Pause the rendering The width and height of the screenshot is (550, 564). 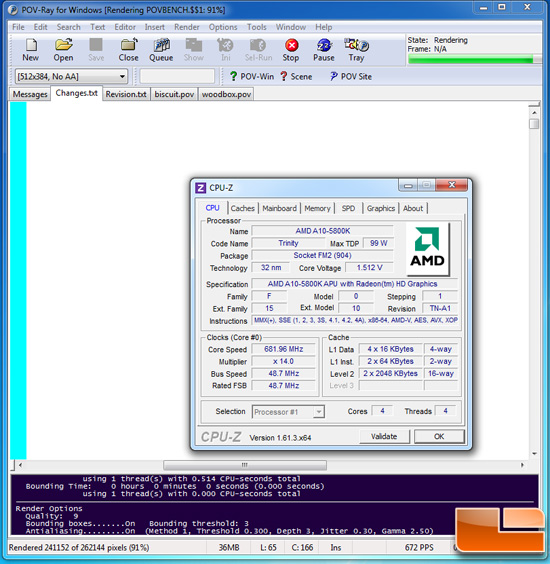pyautogui.click(x=324, y=50)
